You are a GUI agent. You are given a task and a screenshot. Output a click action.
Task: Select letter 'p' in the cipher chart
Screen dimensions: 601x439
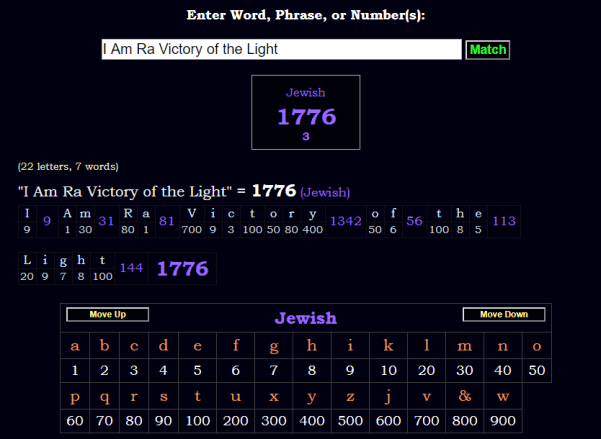pos(75,395)
